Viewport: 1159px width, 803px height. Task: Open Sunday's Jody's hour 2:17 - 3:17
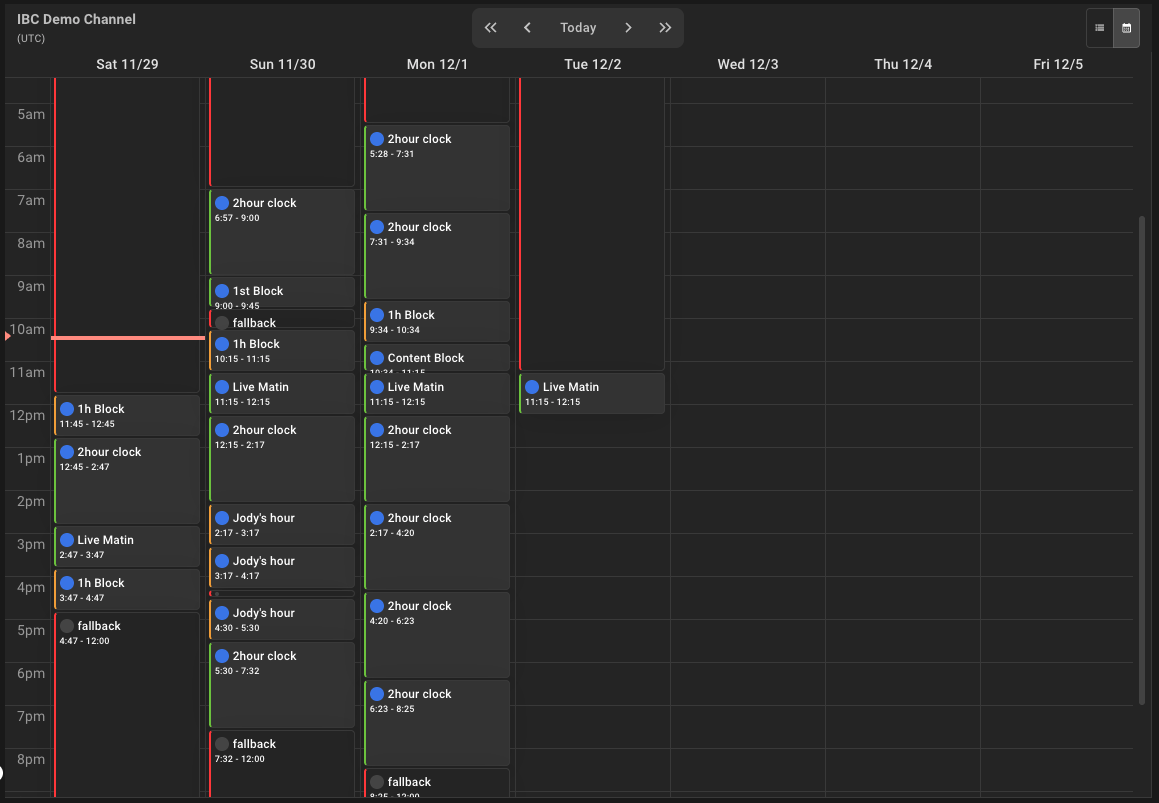(x=282, y=525)
